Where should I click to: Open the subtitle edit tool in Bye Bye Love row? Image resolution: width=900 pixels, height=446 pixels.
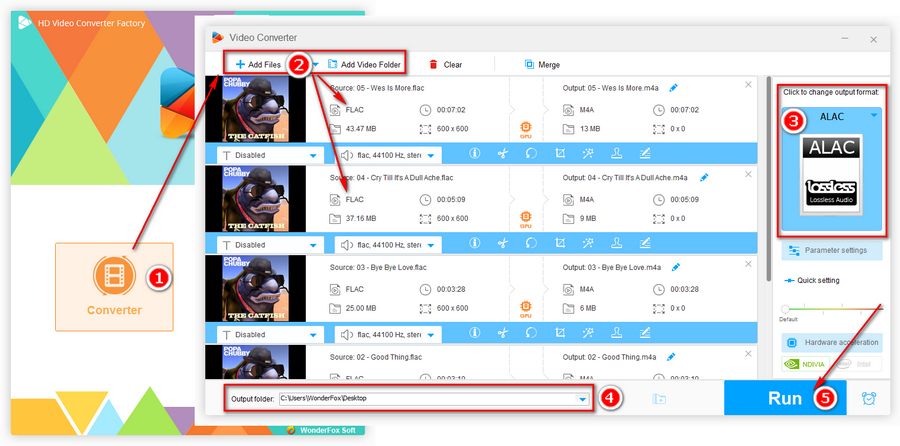[x=645, y=332]
